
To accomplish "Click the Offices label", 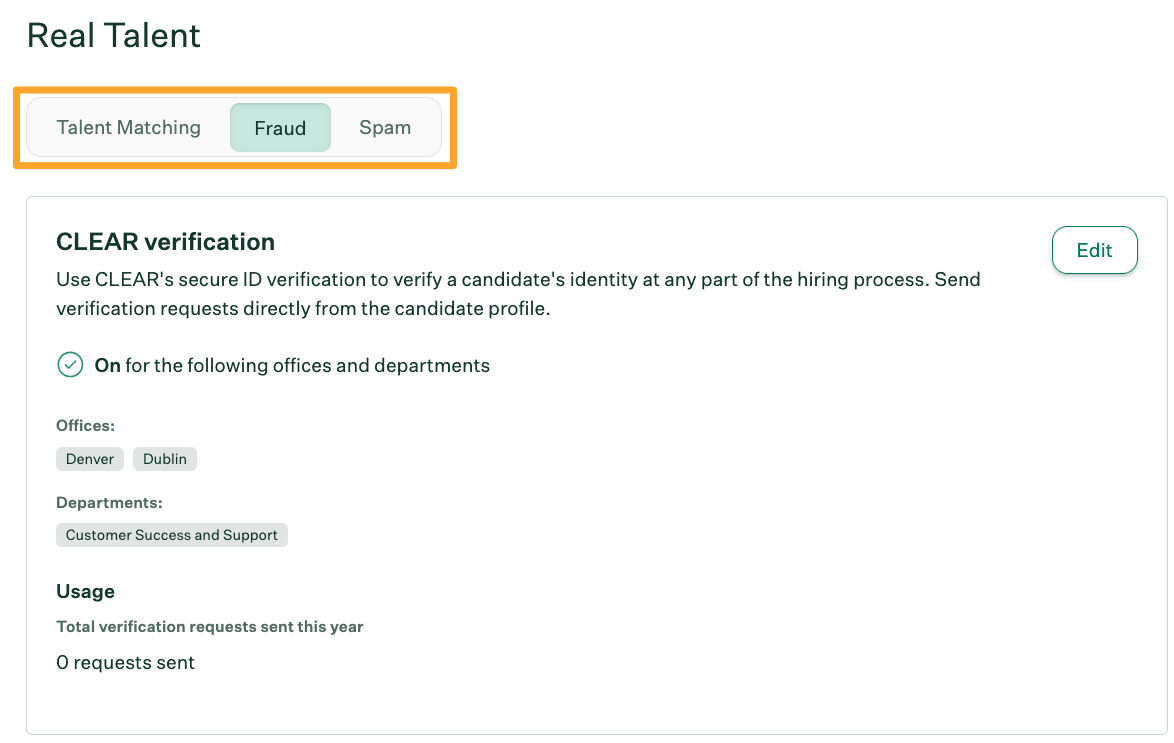I will pyautogui.click(x=85, y=426).
